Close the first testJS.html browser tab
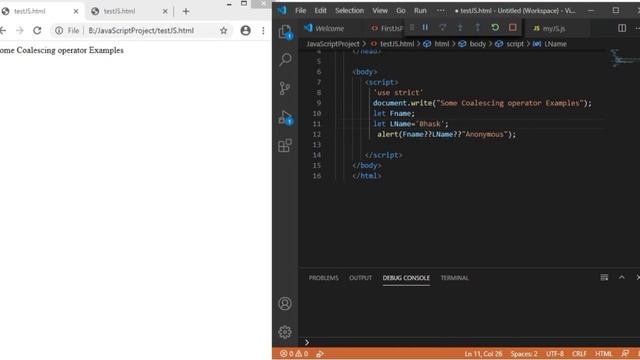Screen dimensions: 640x360 coord(76,11)
